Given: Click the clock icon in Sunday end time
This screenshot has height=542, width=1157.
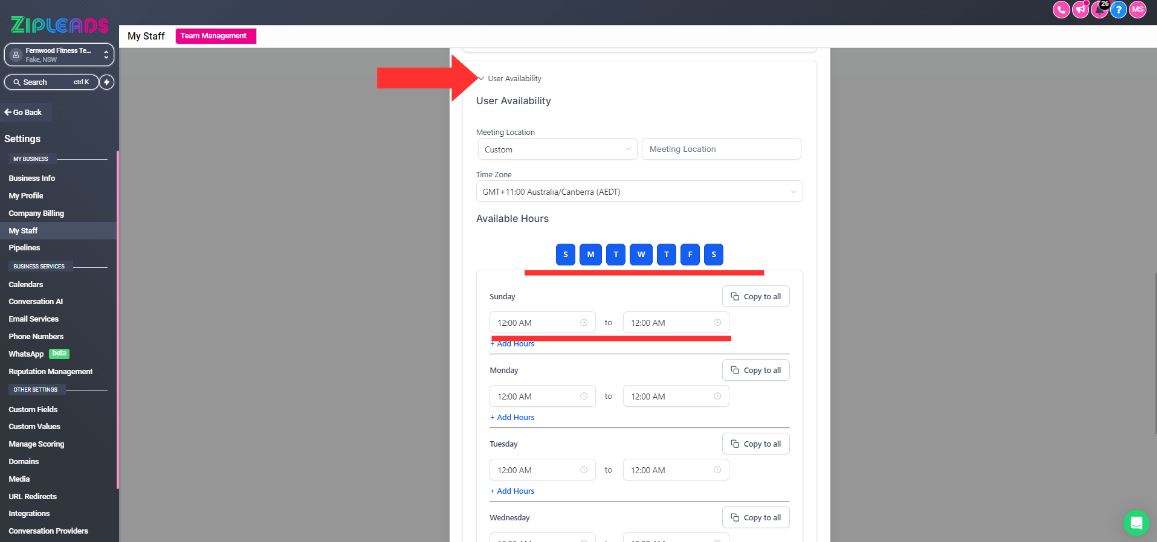Looking at the screenshot, I should 717,322.
